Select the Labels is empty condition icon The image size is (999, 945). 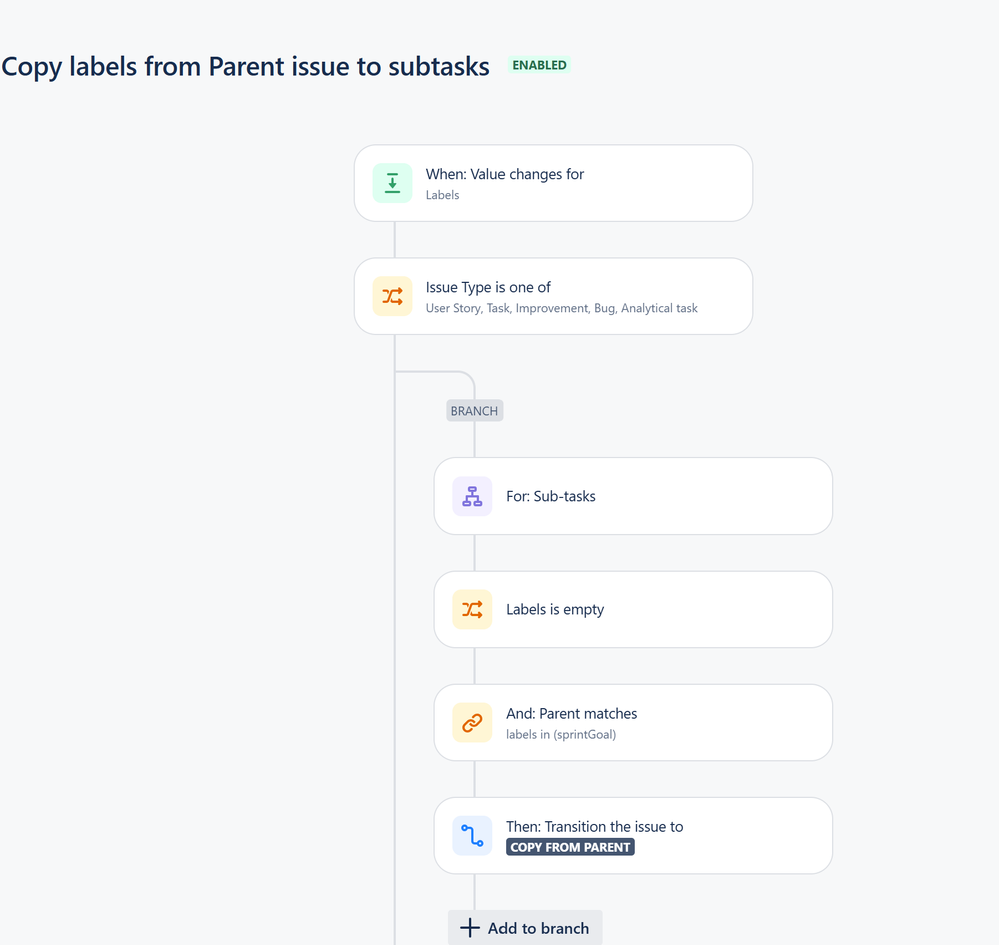(x=472, y=610)
